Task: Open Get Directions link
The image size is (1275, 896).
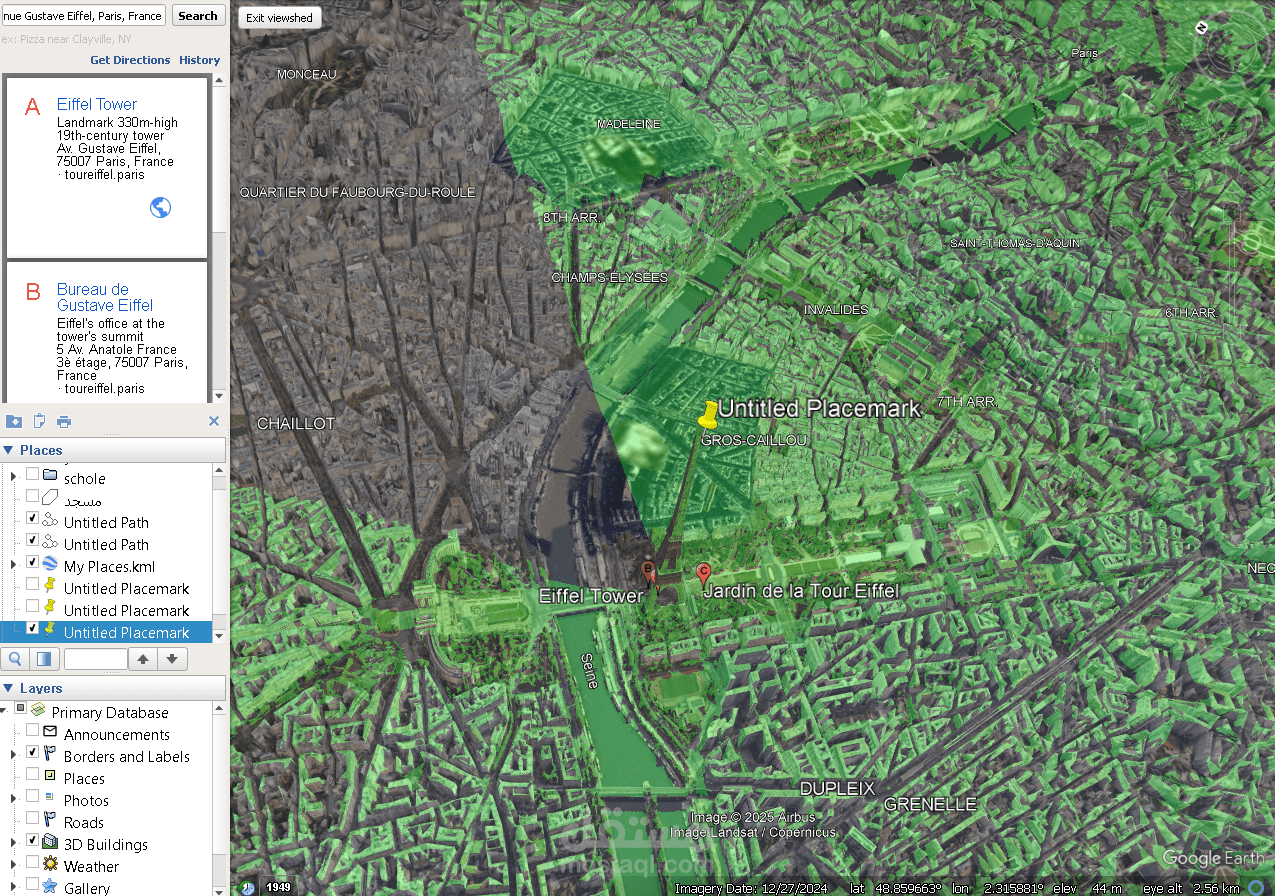Action: (130, 60)
